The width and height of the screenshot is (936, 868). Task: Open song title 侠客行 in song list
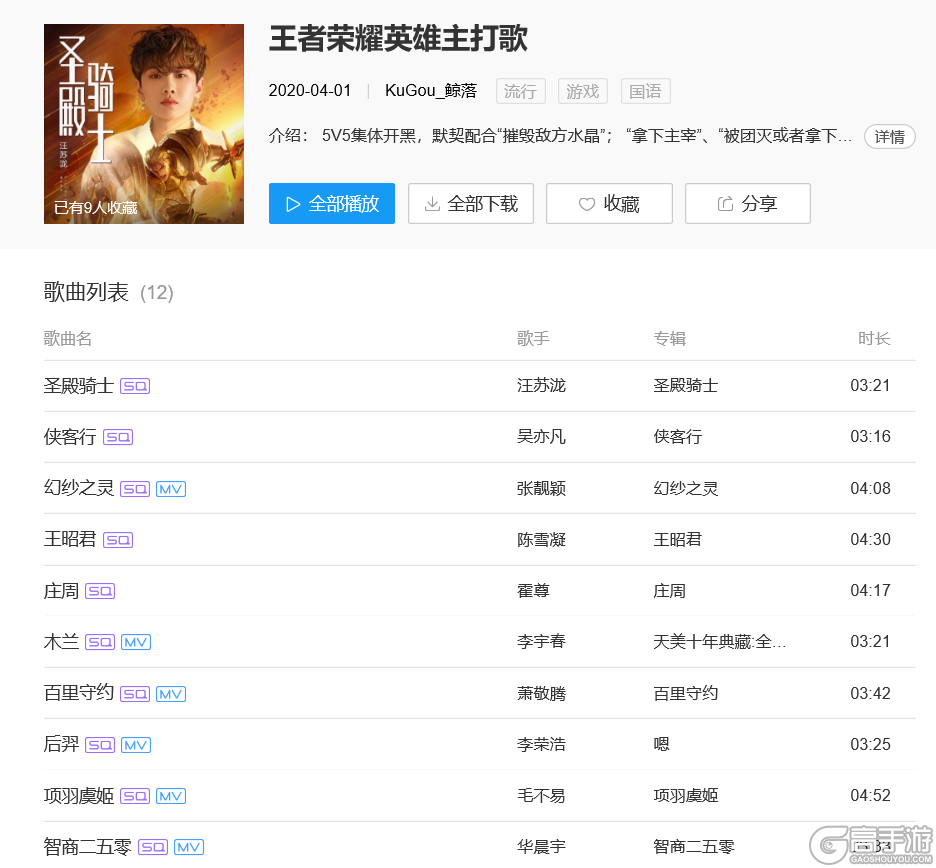tap(70, 436)
